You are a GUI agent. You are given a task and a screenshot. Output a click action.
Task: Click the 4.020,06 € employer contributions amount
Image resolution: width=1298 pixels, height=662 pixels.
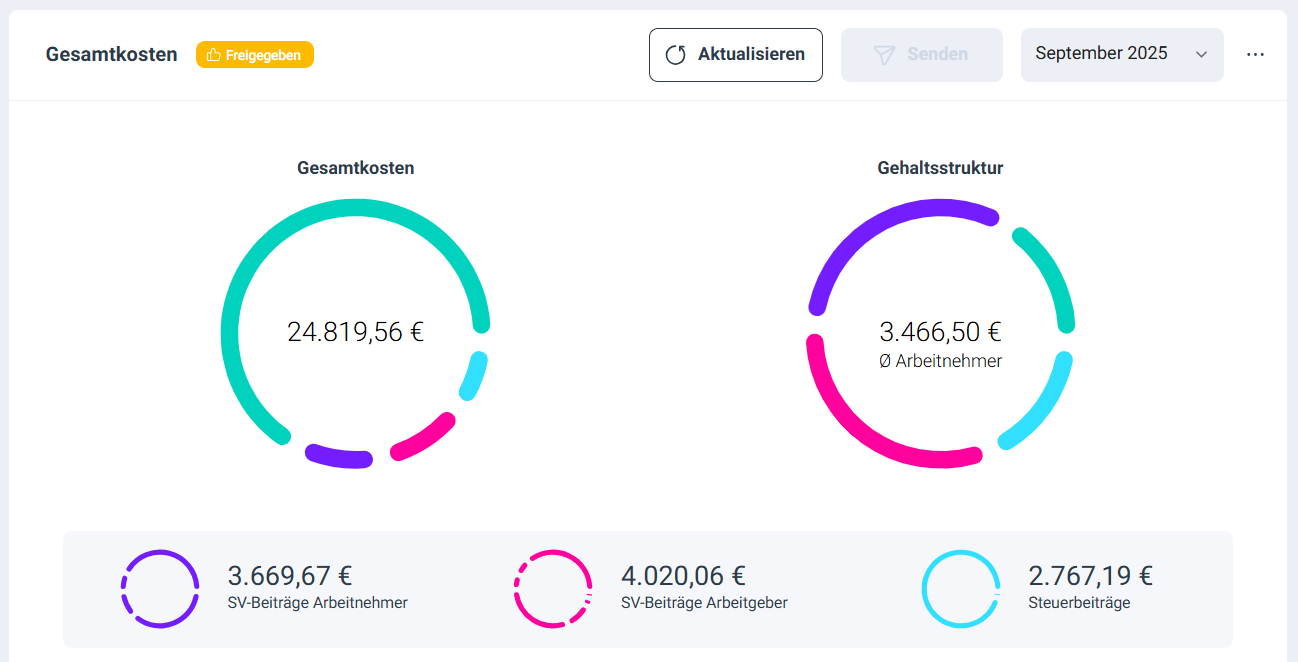point(683,576)
